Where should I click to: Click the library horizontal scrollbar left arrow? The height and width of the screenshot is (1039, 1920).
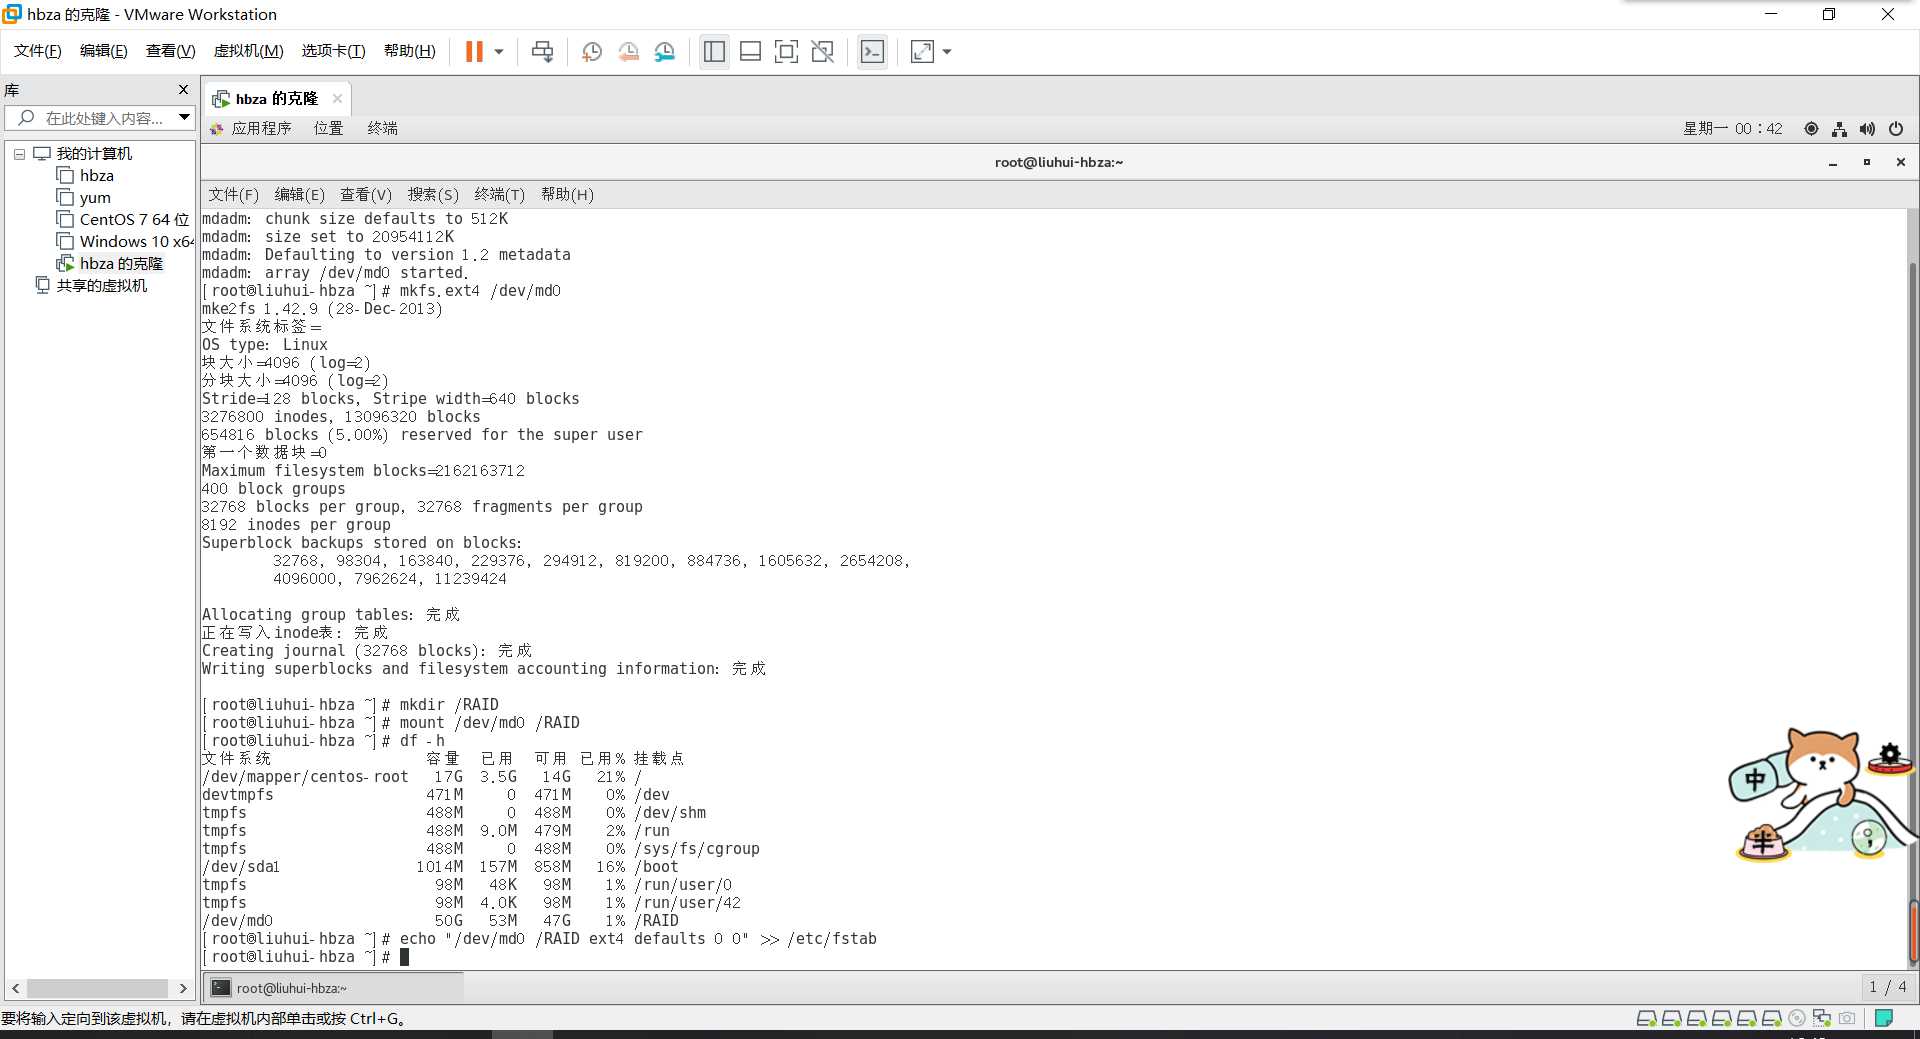coord(15,988)
